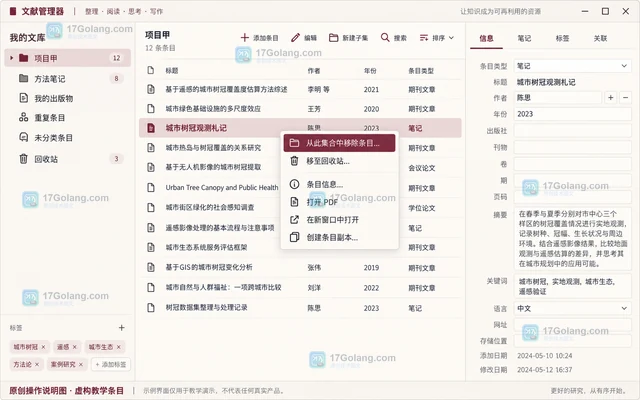
Task: Select the 项目甲 collection
Action: [67, 58]
